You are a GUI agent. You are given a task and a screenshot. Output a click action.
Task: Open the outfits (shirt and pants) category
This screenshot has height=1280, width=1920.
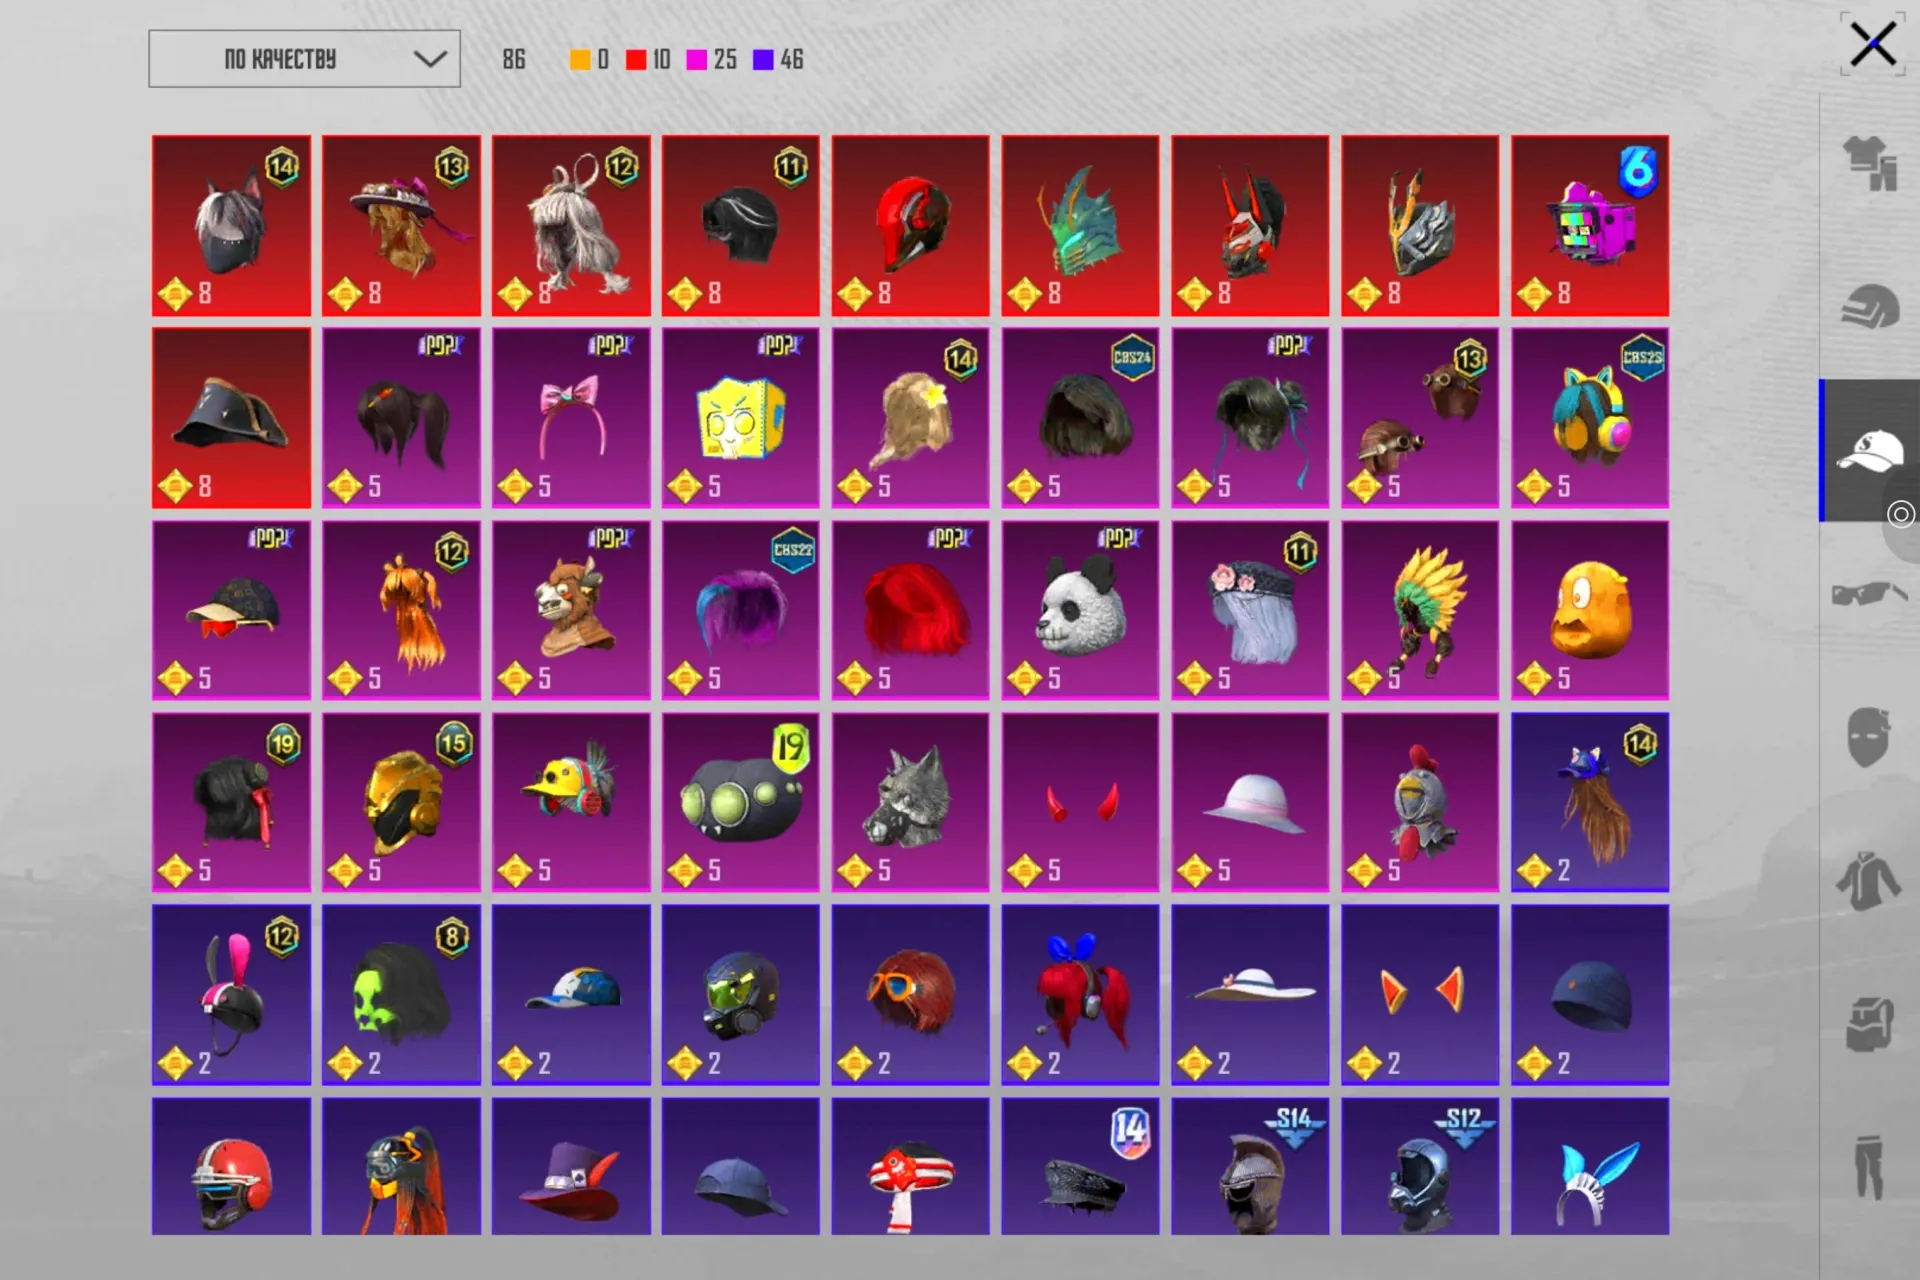click(1870, 162)
